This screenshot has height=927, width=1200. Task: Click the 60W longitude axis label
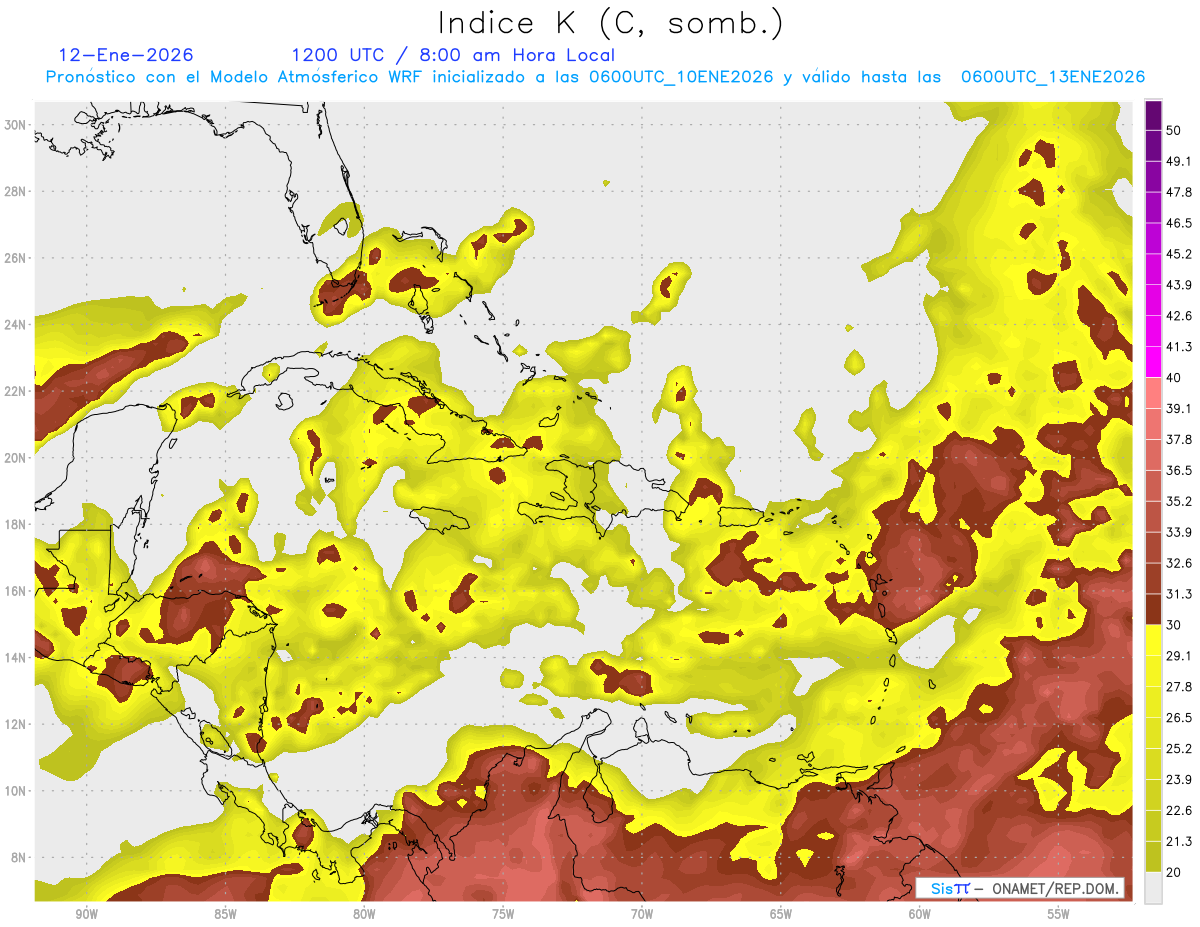pyautogui.click(x=920, y=914)
